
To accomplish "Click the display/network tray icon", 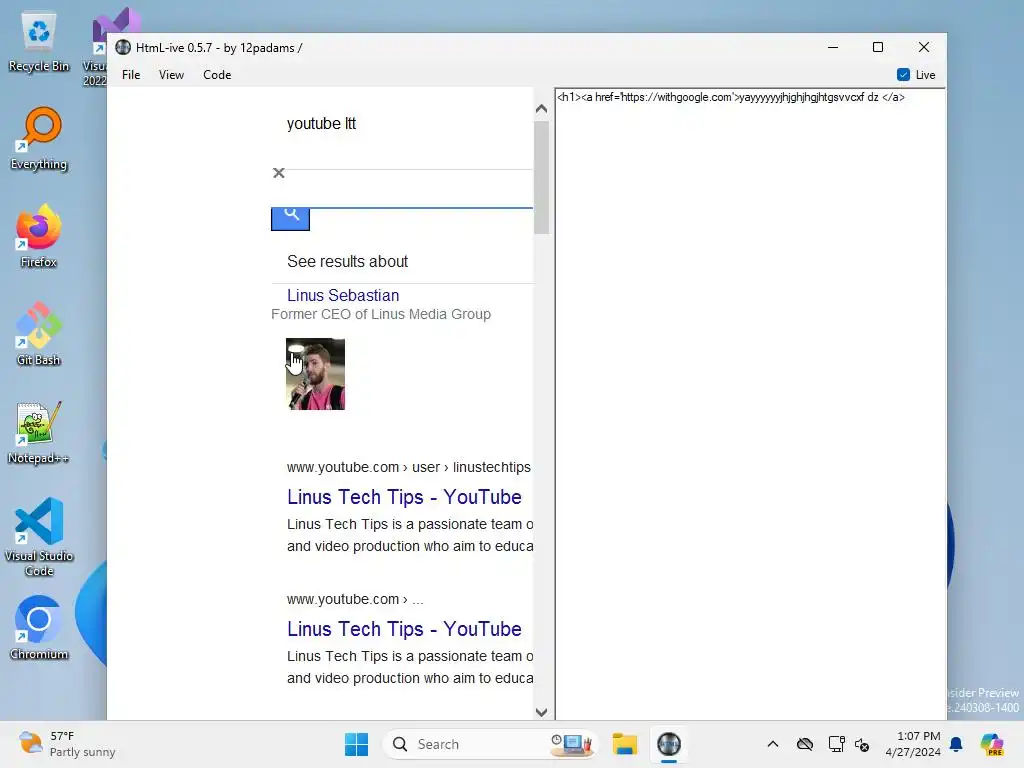I will (837, 744).
